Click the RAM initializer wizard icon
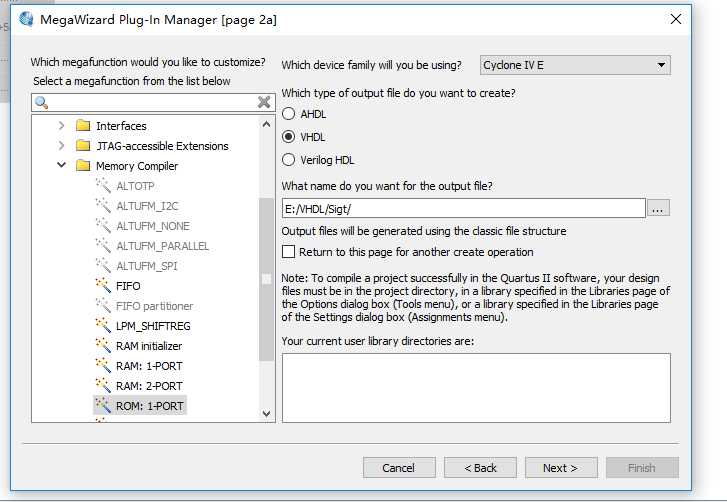727x502 pixels. (x=103, y=345)
